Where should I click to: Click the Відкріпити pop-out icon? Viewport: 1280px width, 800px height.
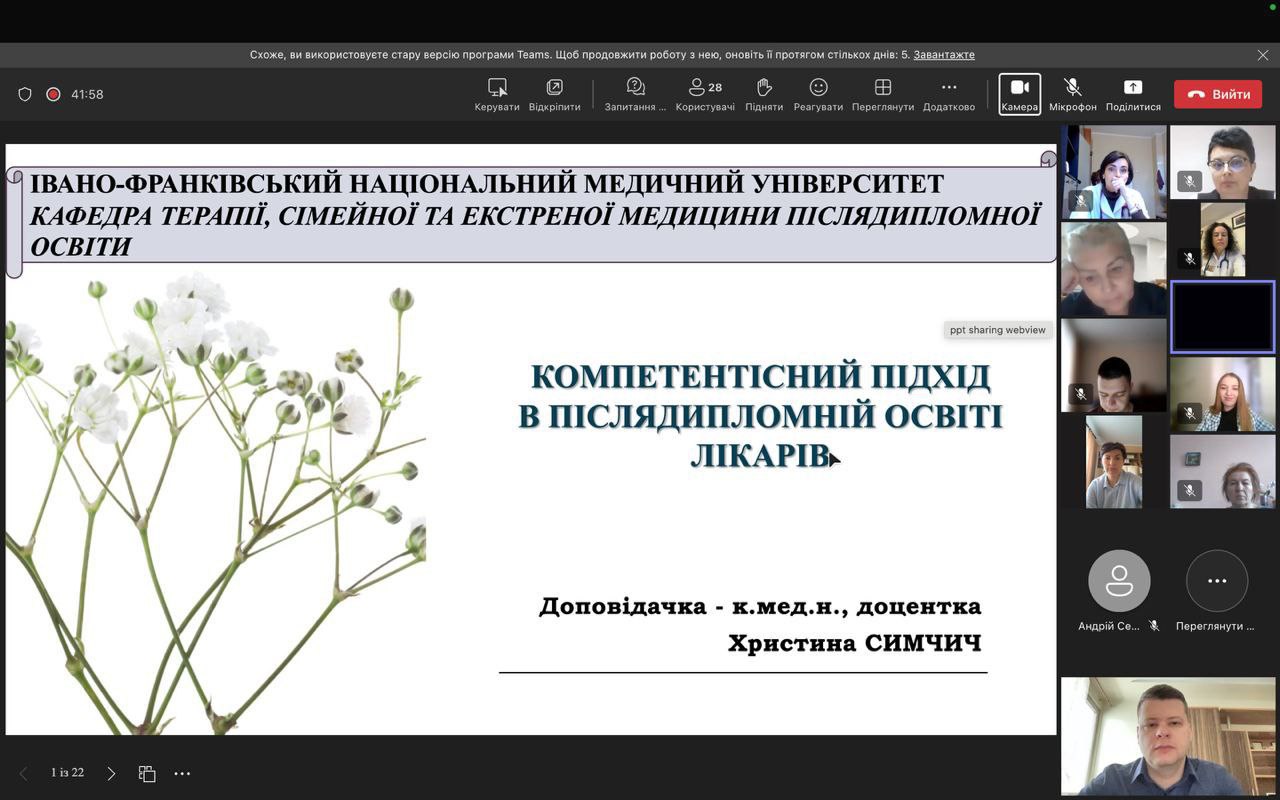pos(554,88)
